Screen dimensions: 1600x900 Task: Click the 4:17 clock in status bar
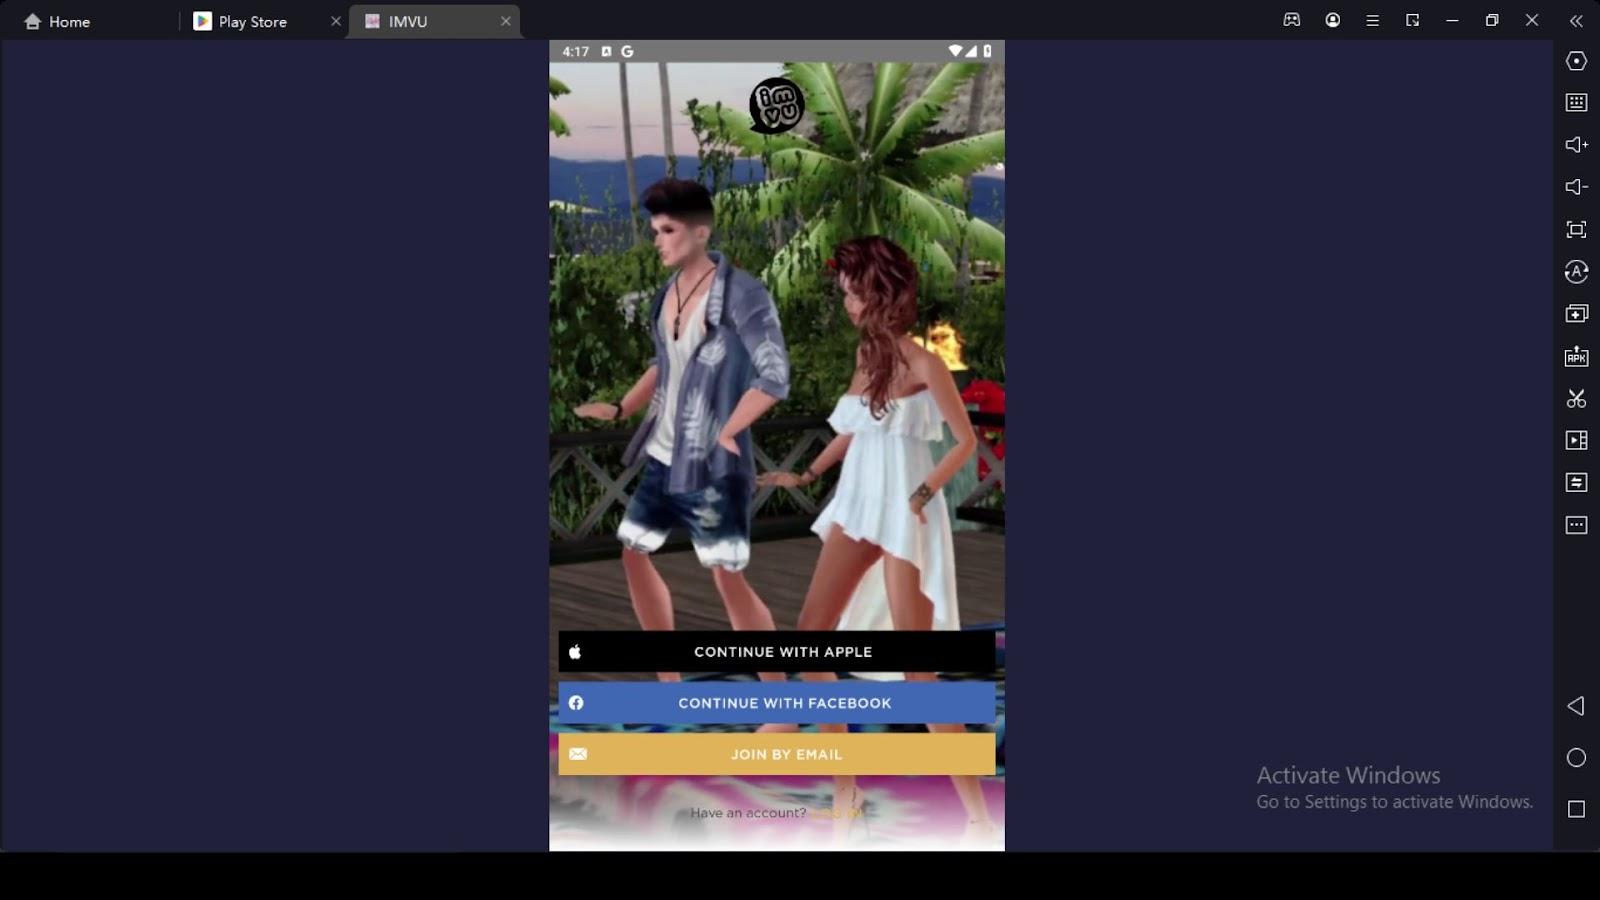(576, 51)
